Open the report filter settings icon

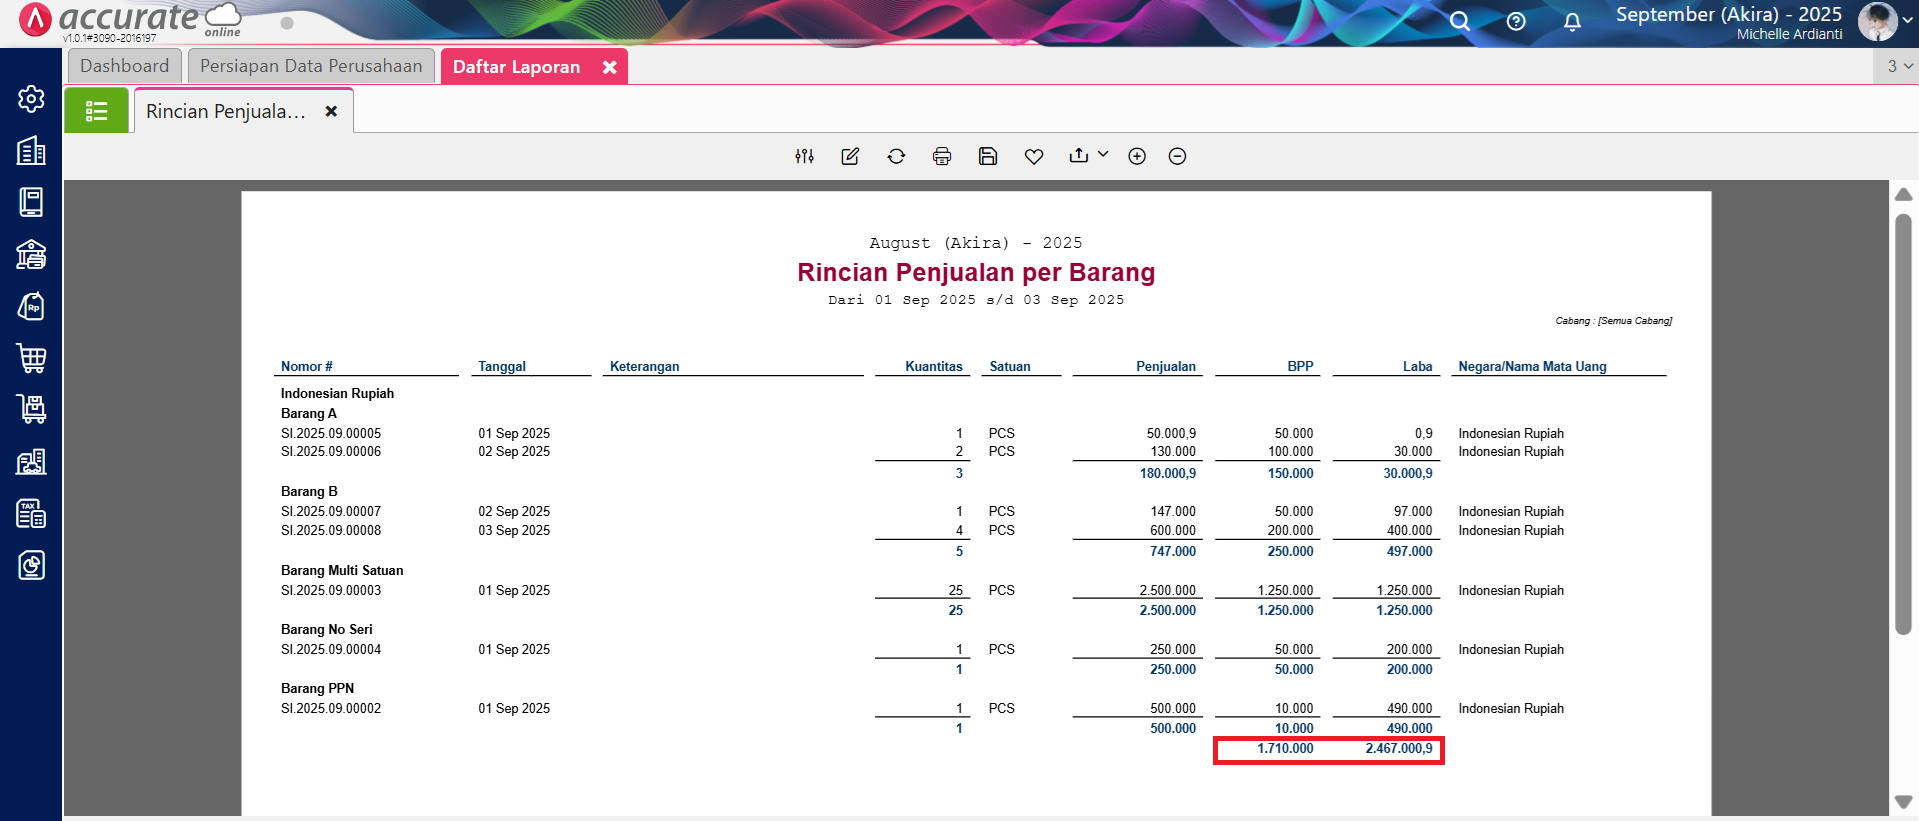click(x=804, y=156)
